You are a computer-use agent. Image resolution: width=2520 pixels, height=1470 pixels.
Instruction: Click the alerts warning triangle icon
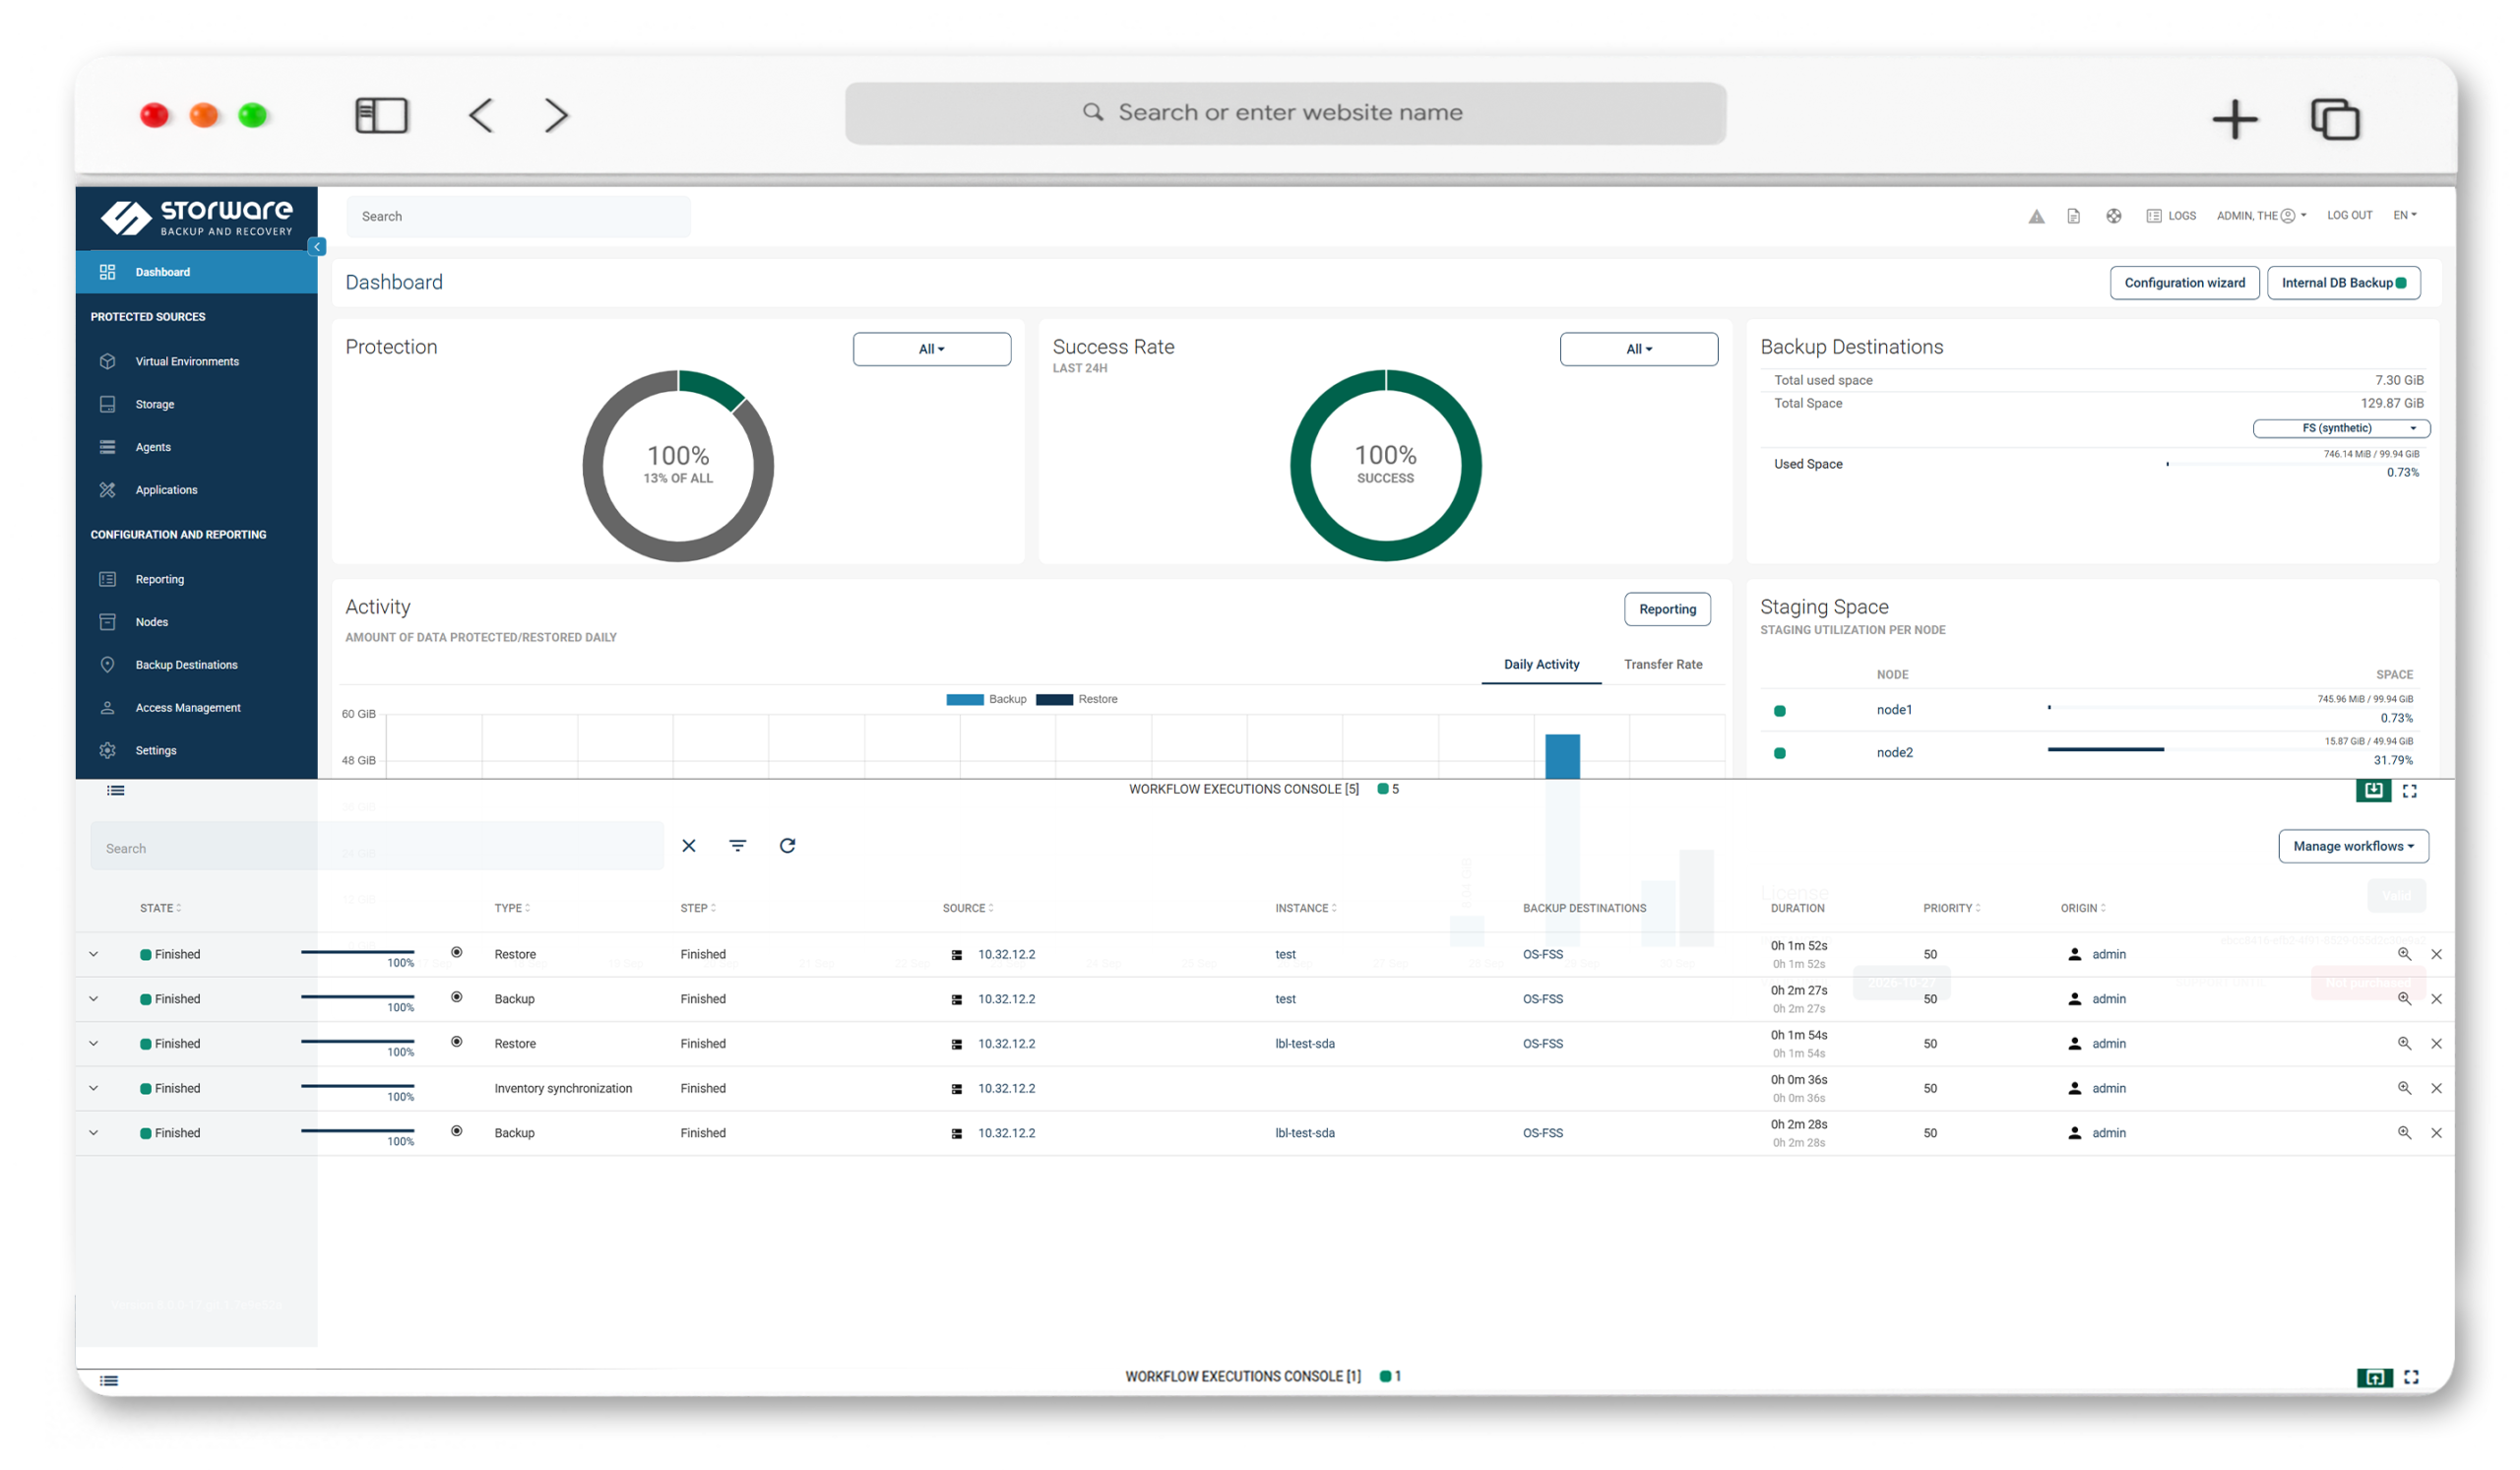[2036, 216]
